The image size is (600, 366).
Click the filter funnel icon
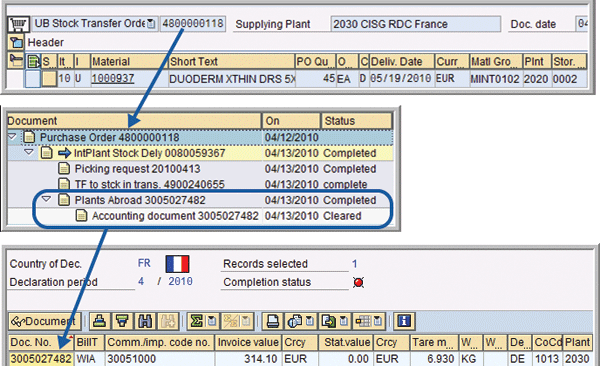[x=122, y=321]
